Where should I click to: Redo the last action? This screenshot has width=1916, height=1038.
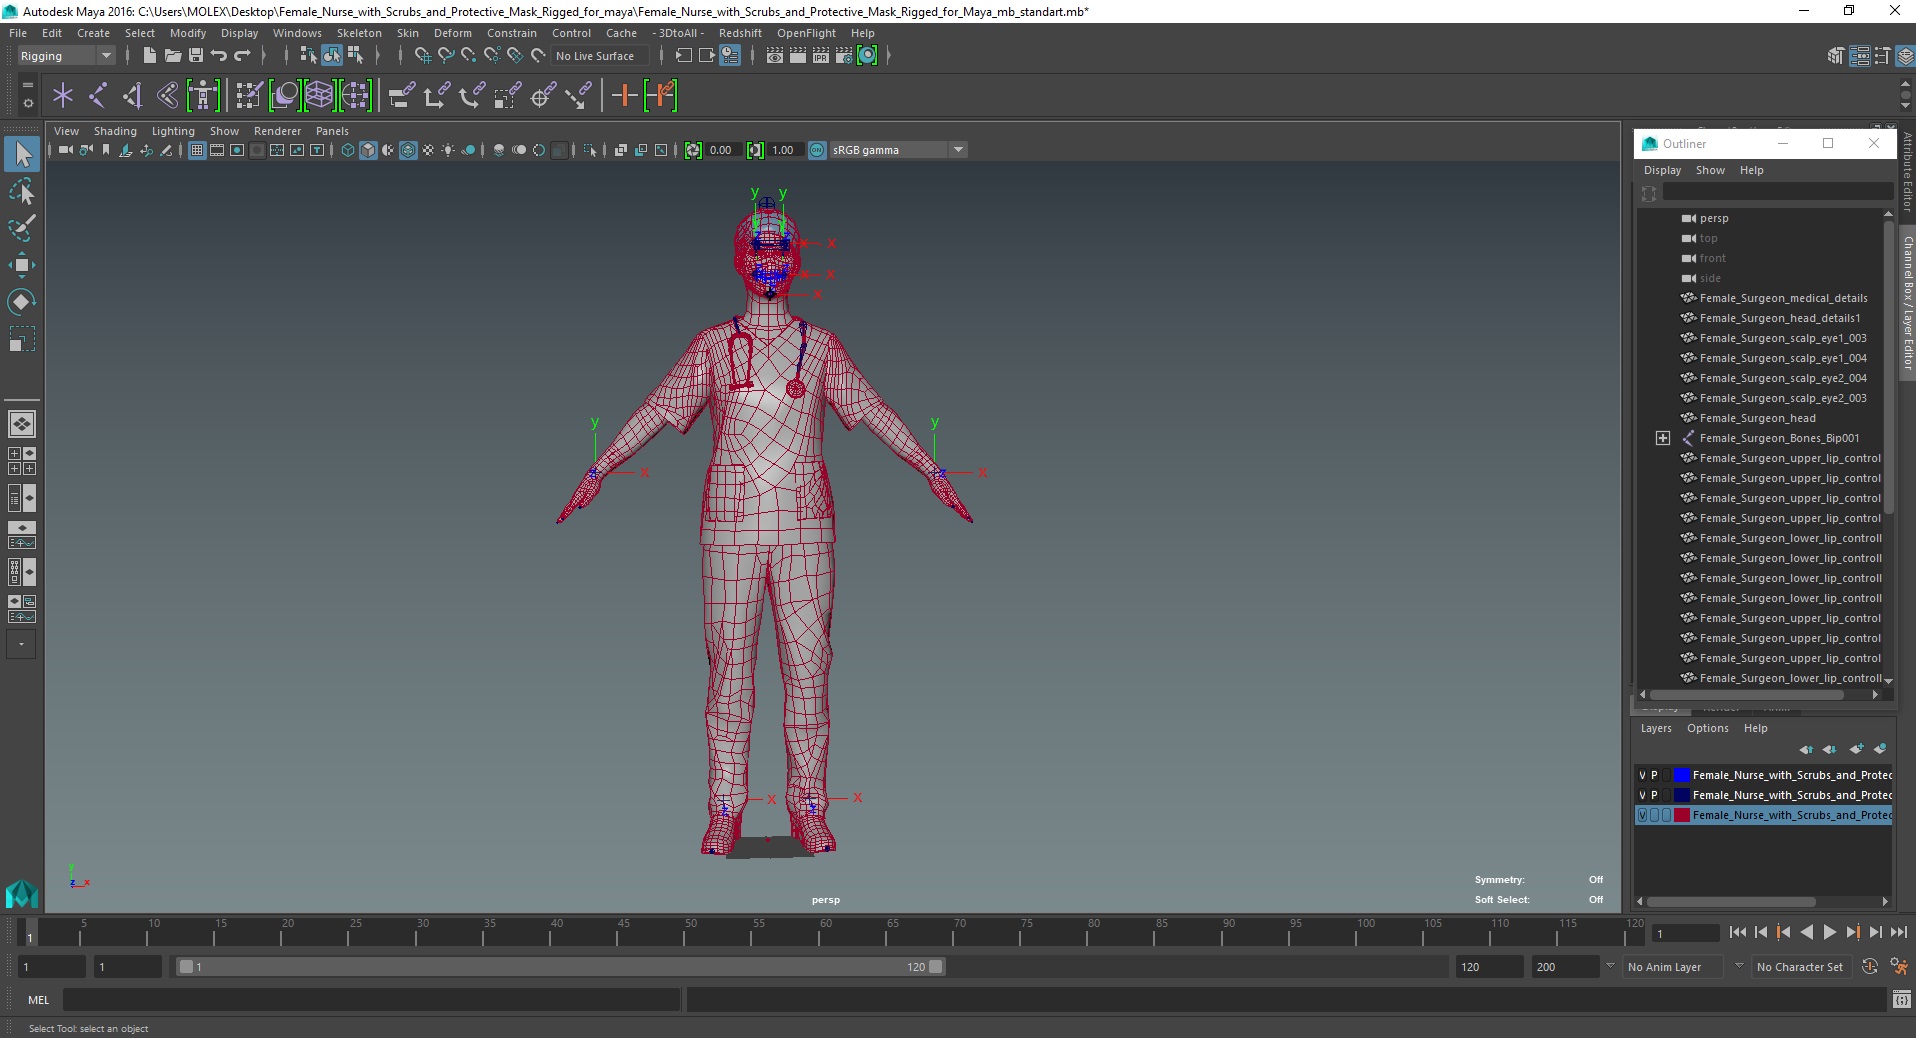[241, 56]
